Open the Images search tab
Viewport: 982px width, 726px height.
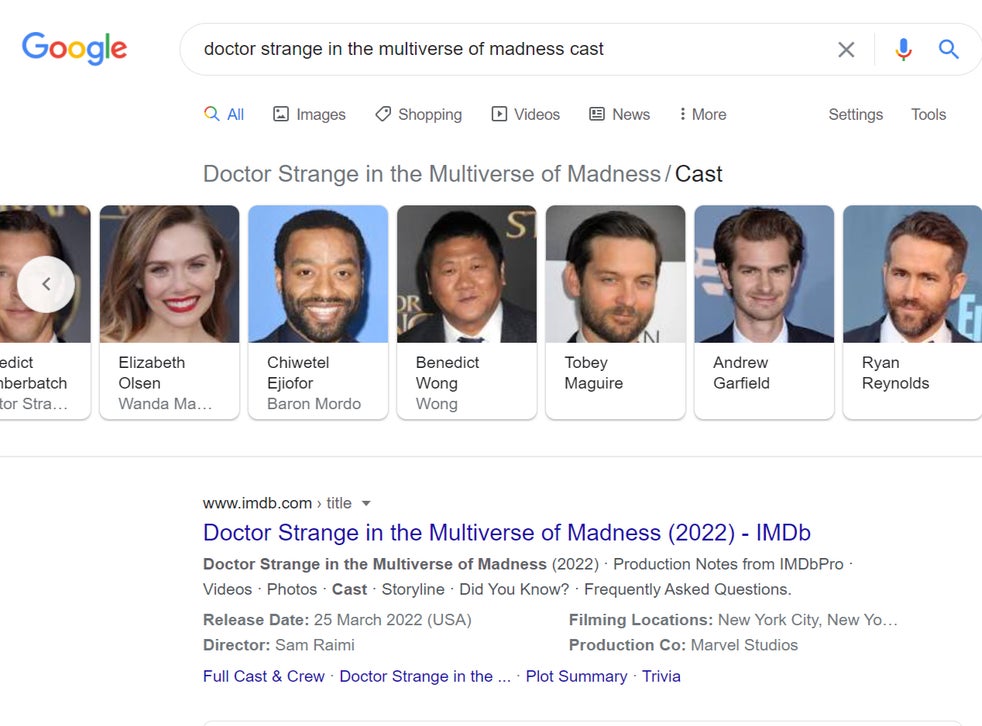click(309, 114)
